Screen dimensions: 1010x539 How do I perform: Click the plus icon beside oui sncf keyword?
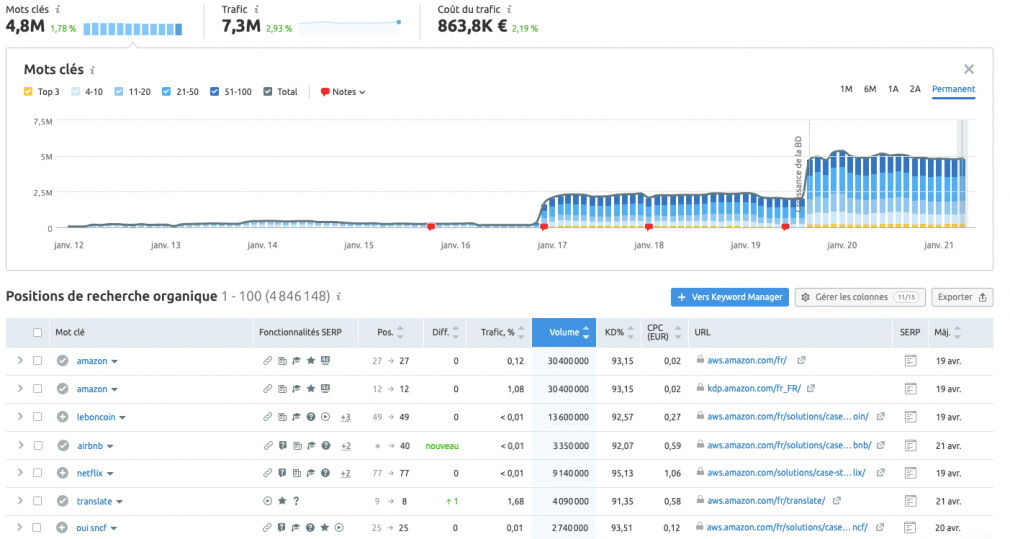coord(62,528)
